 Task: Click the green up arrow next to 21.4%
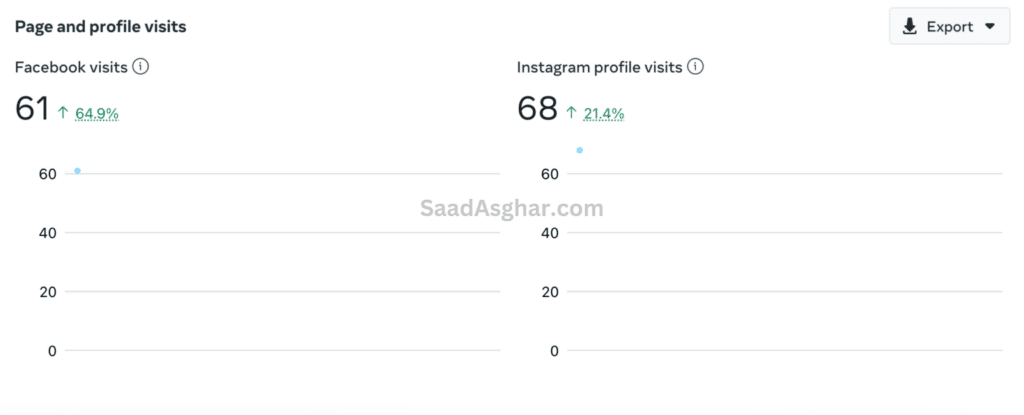571,112
